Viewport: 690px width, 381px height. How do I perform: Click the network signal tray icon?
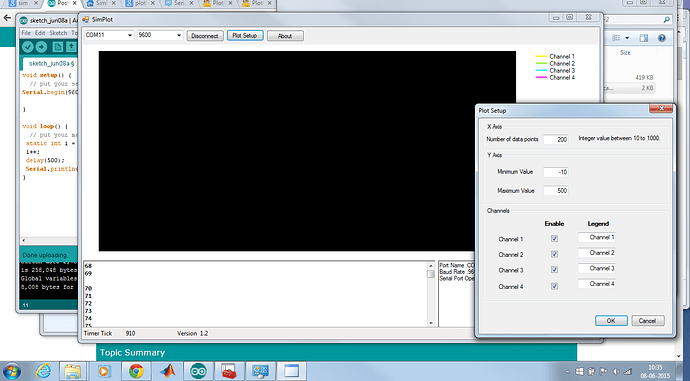pos(628,372)
